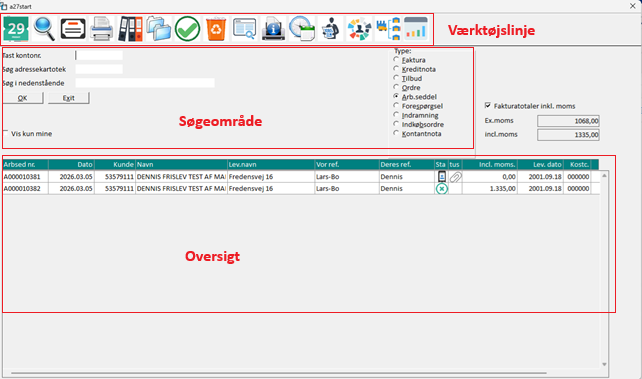
Task: Click the orange recycle bin icon
Action: point(216,29)
